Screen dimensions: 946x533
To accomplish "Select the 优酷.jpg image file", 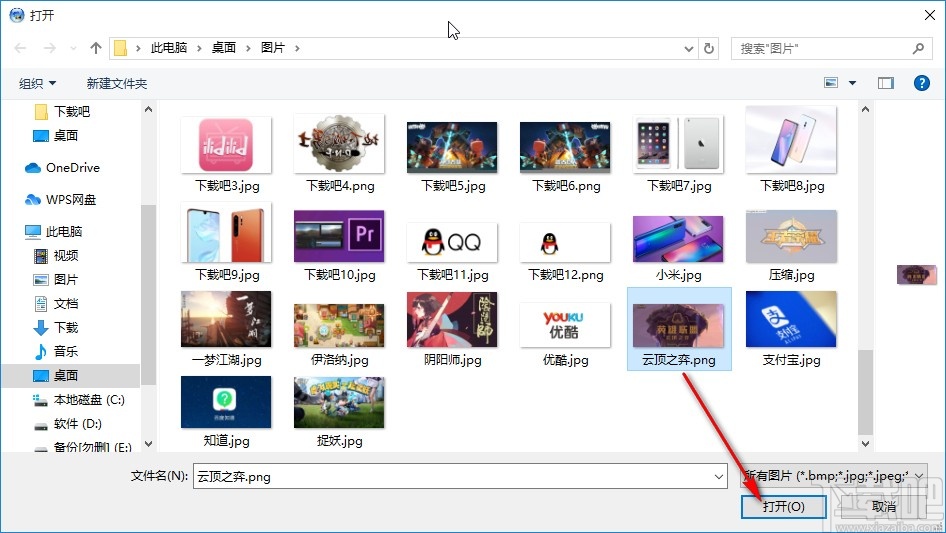I will (x=565, y=329).
